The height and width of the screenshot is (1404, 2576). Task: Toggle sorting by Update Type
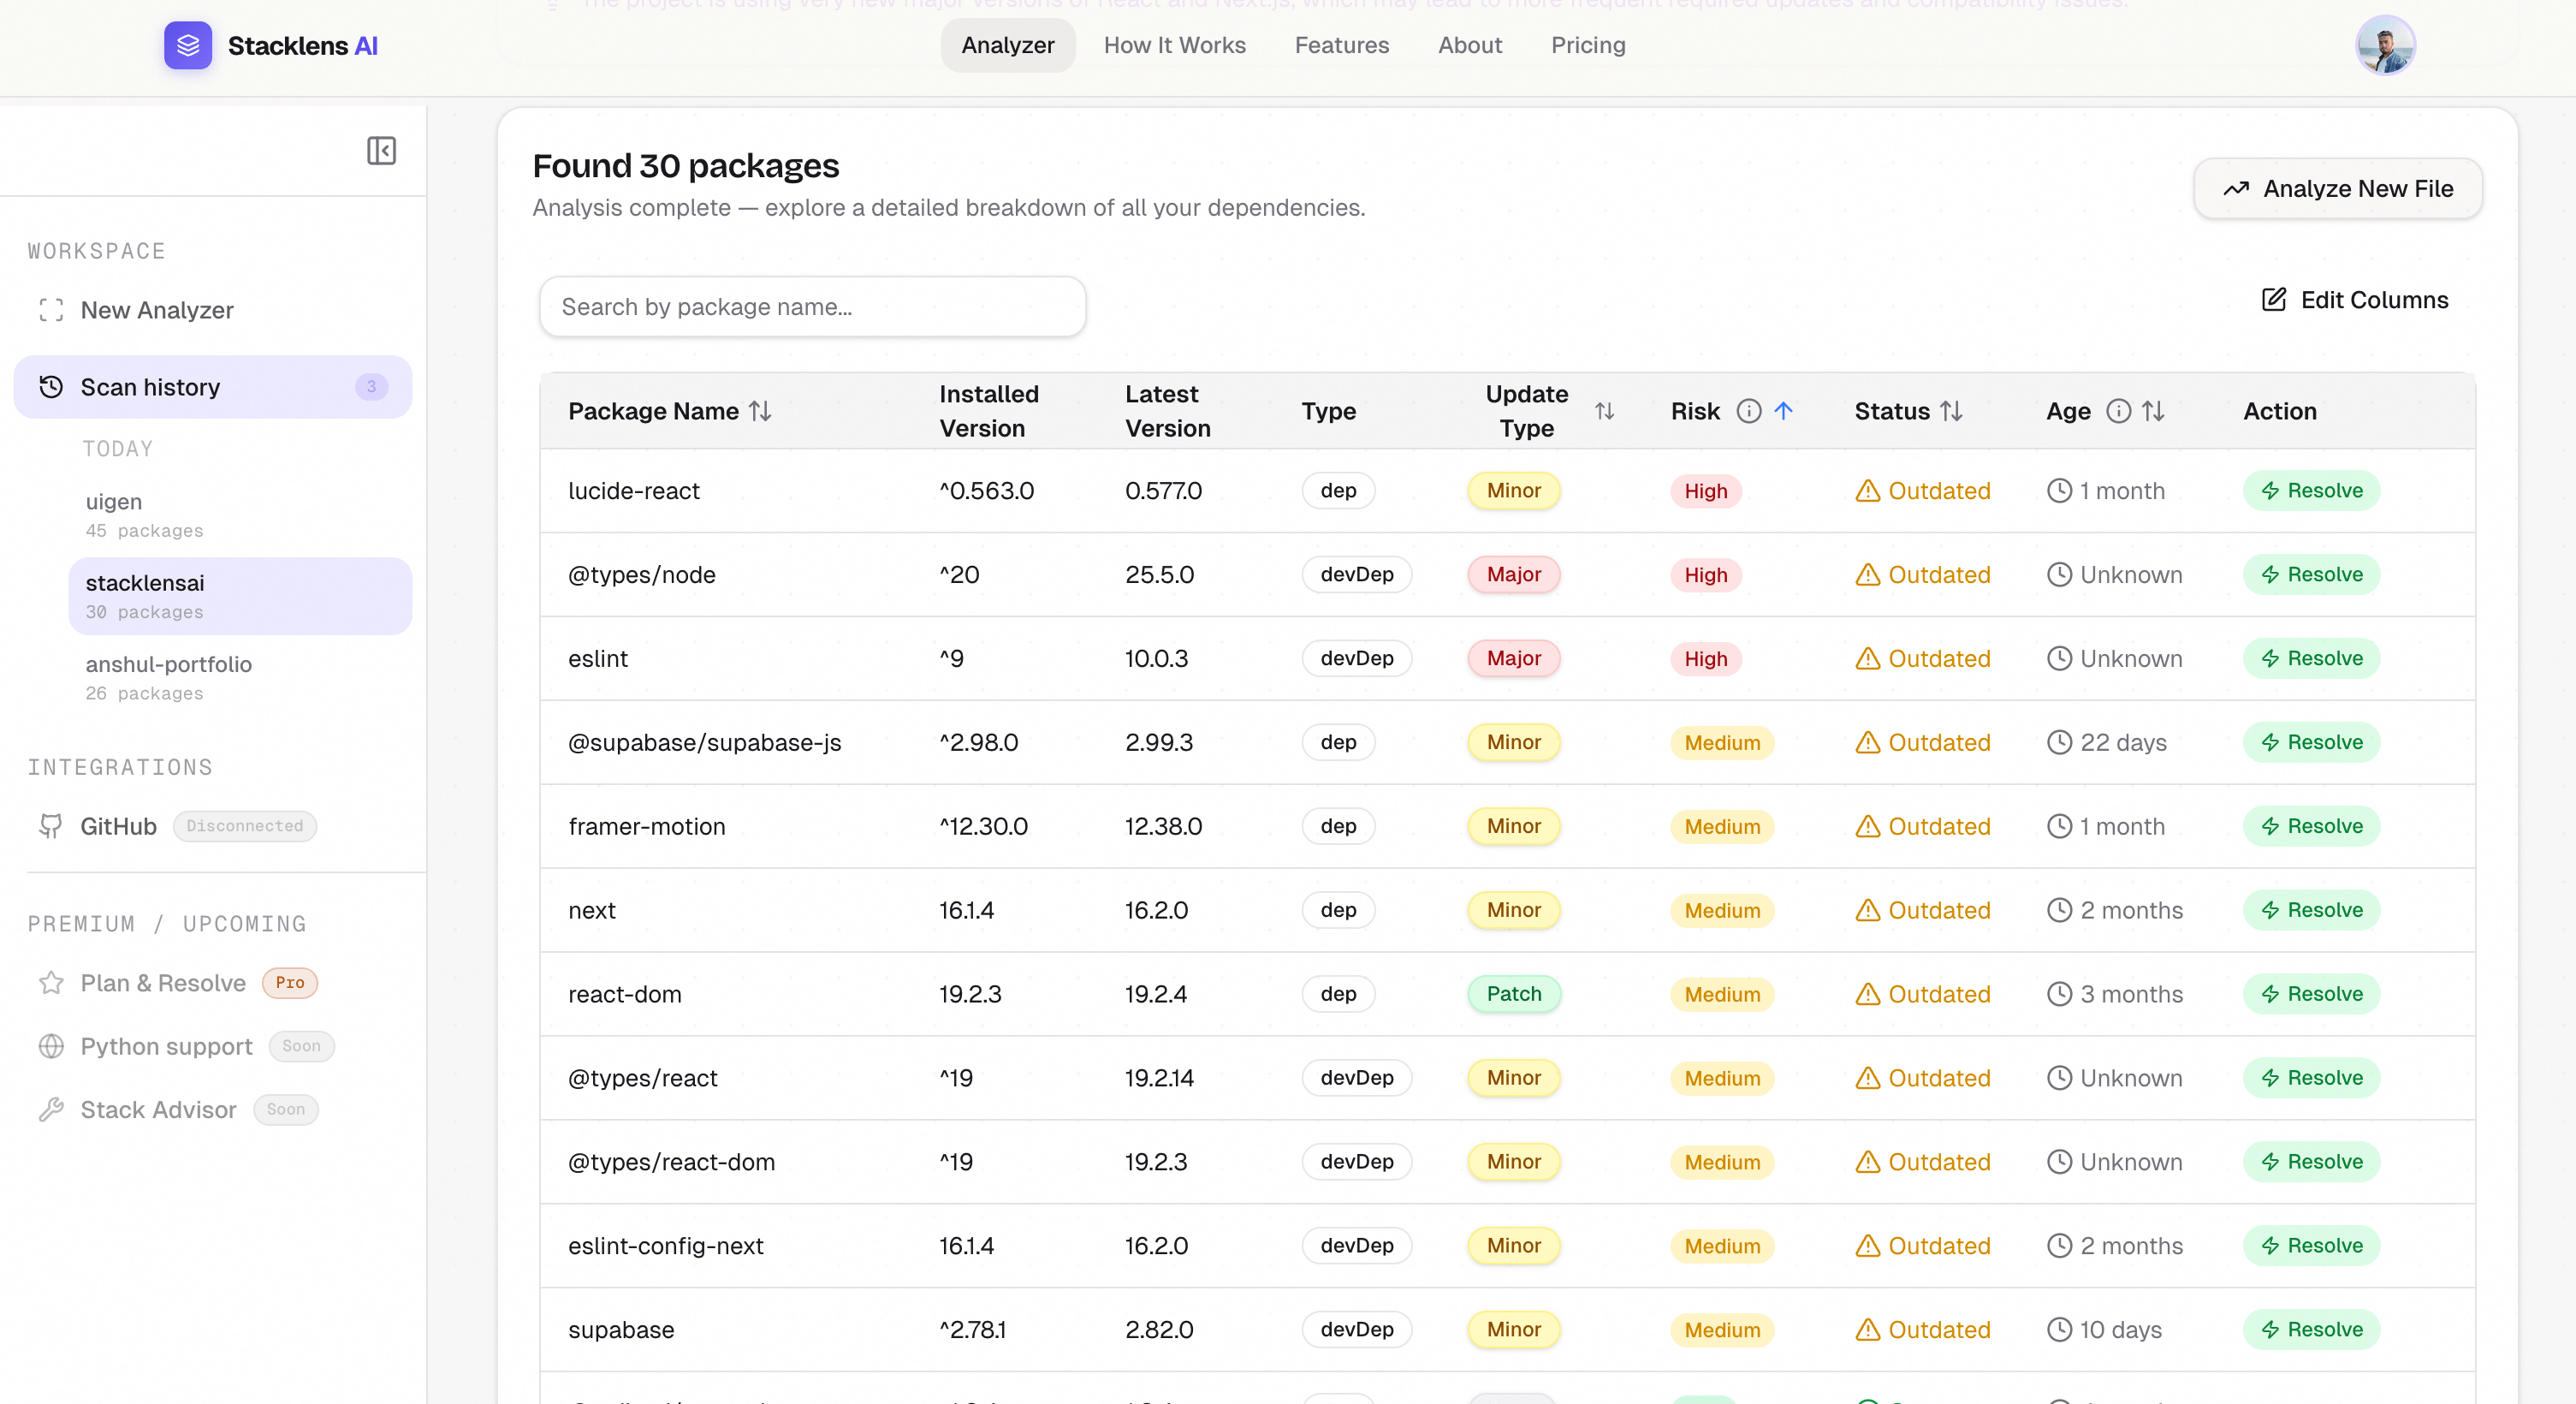(1604, 411)
